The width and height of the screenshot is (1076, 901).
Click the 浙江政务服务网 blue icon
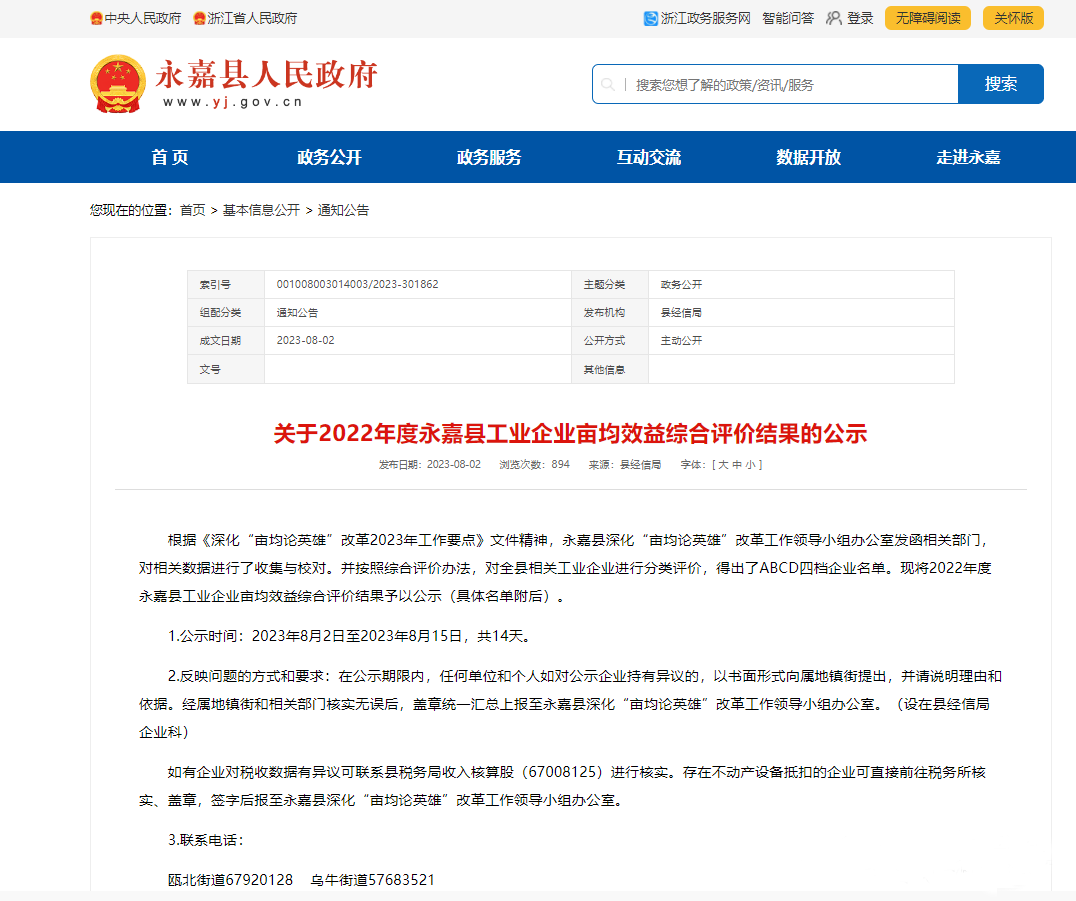click(651, 18)
